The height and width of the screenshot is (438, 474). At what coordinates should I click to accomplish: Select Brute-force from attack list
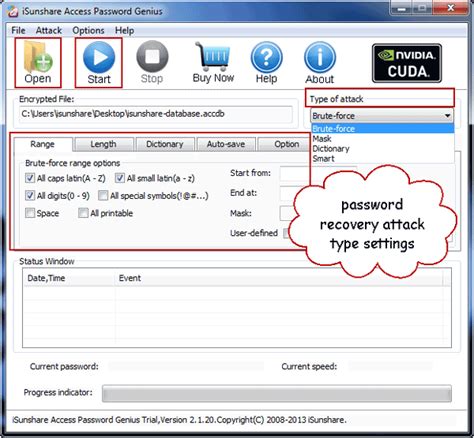click(x=383, y=129)
